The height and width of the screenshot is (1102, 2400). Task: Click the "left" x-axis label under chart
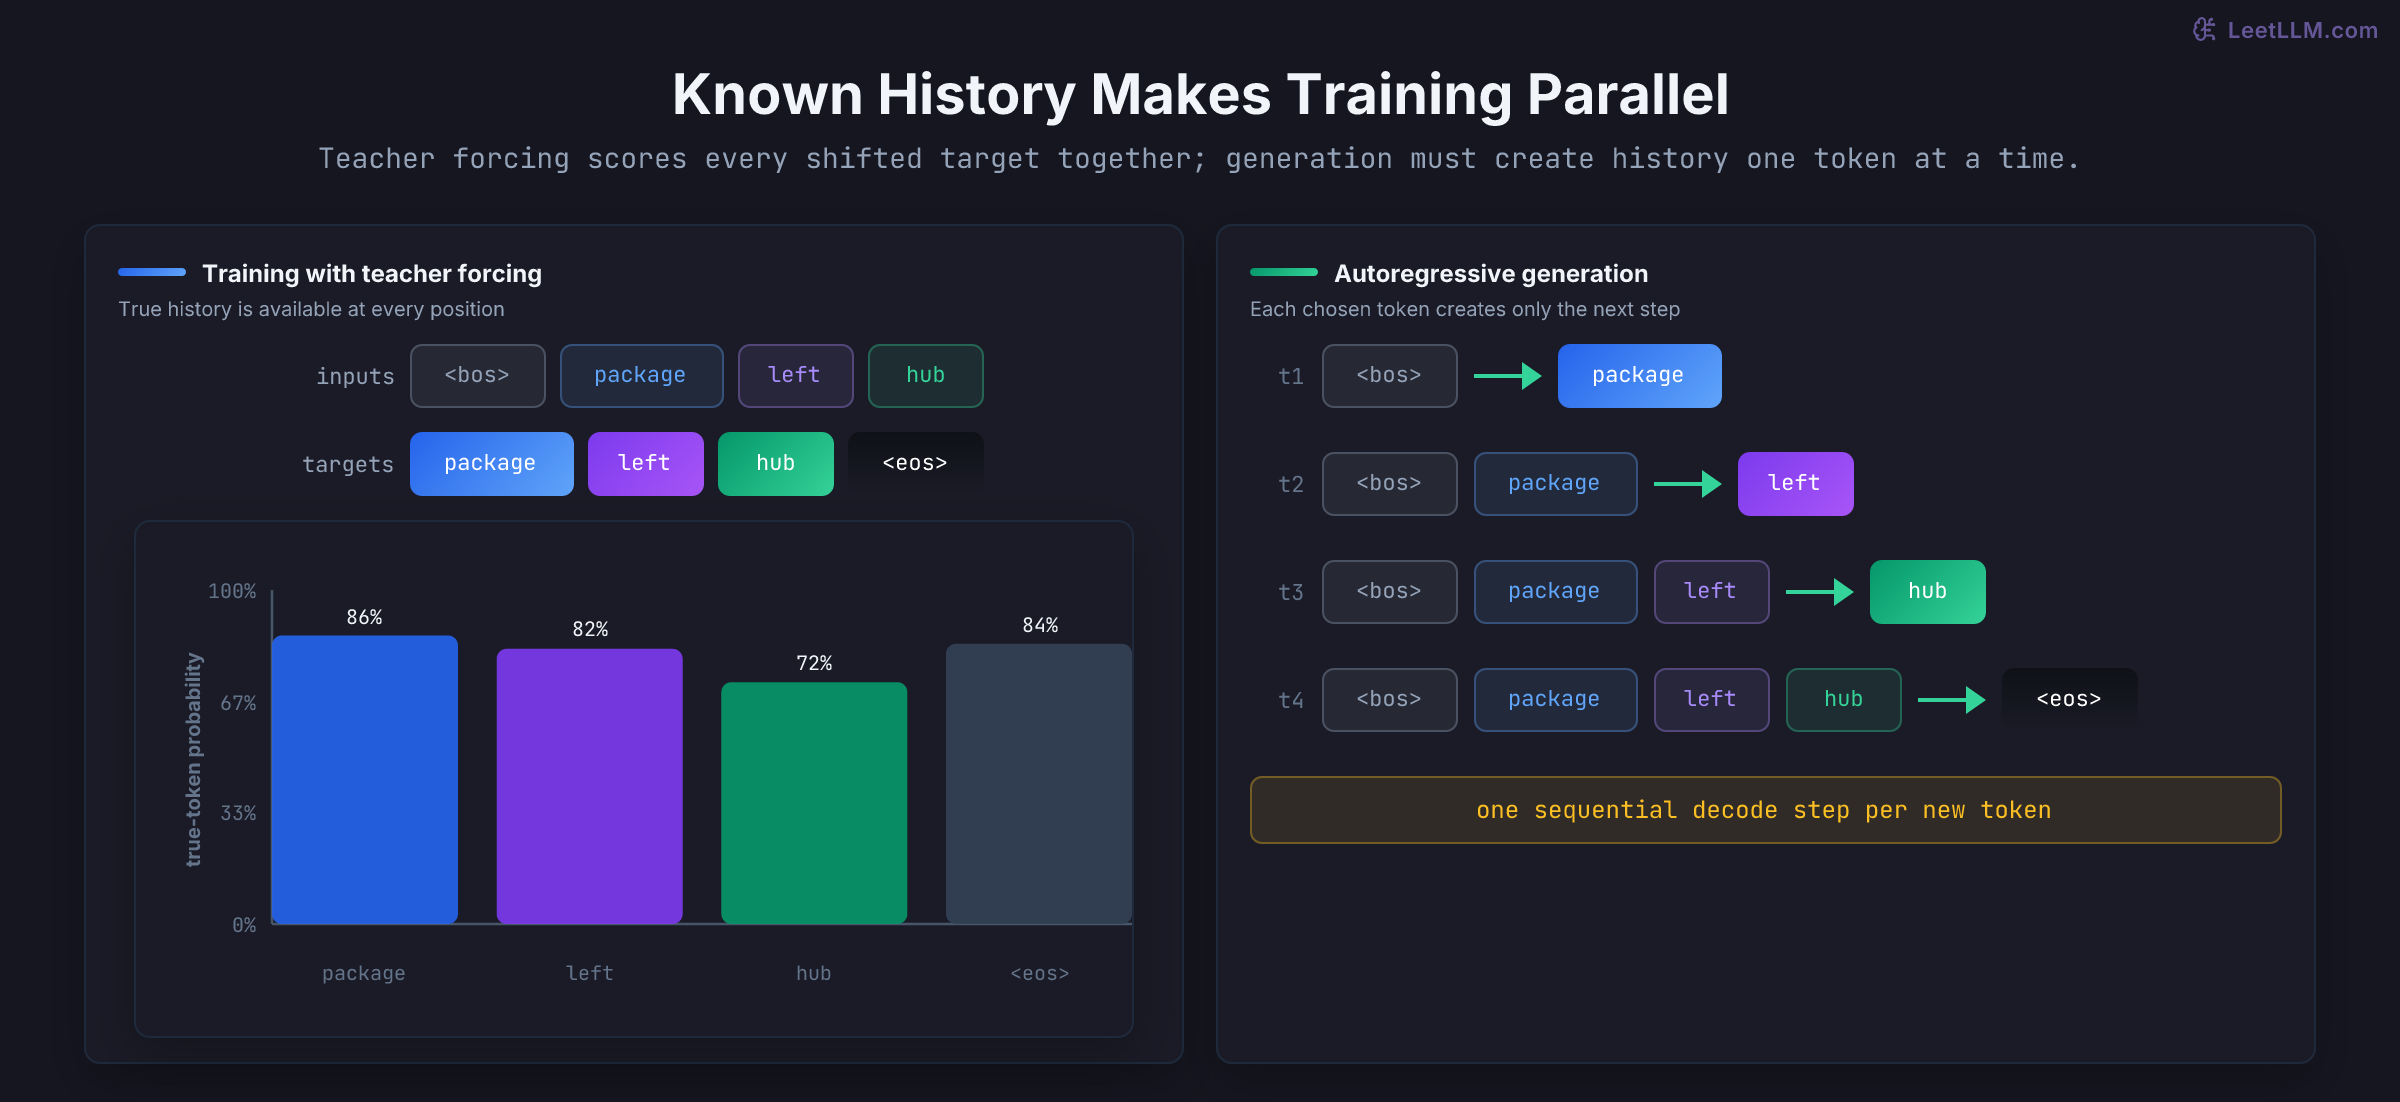click(x=590, y=973)
